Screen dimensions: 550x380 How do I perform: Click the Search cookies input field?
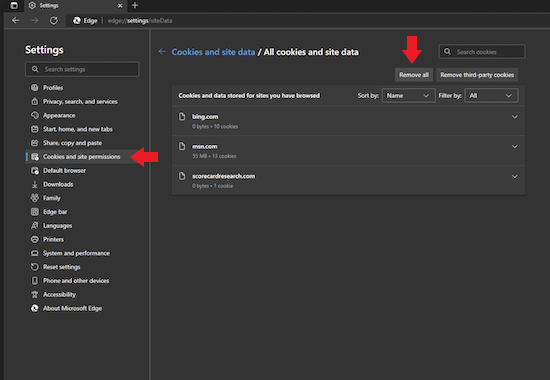pyautogui.click(x=482, y=52)
